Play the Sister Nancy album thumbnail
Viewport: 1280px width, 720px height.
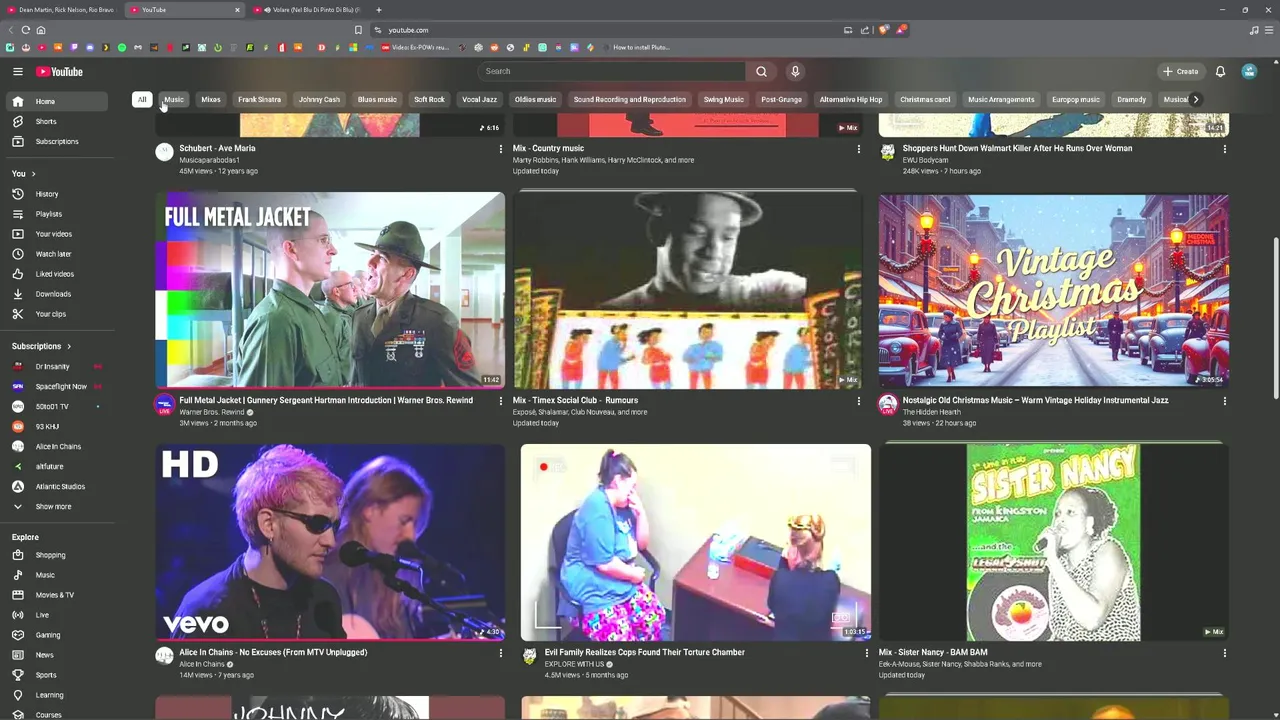point(1053,542)
